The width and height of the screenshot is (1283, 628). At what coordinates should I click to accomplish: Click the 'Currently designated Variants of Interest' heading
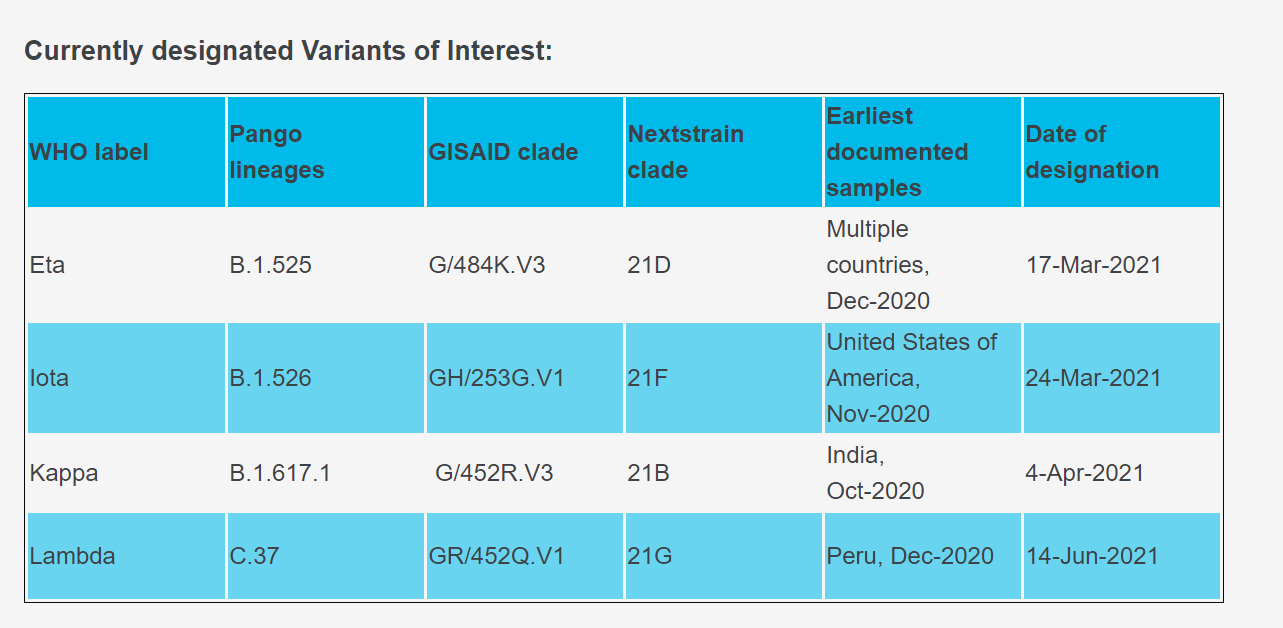coord(288,50)
